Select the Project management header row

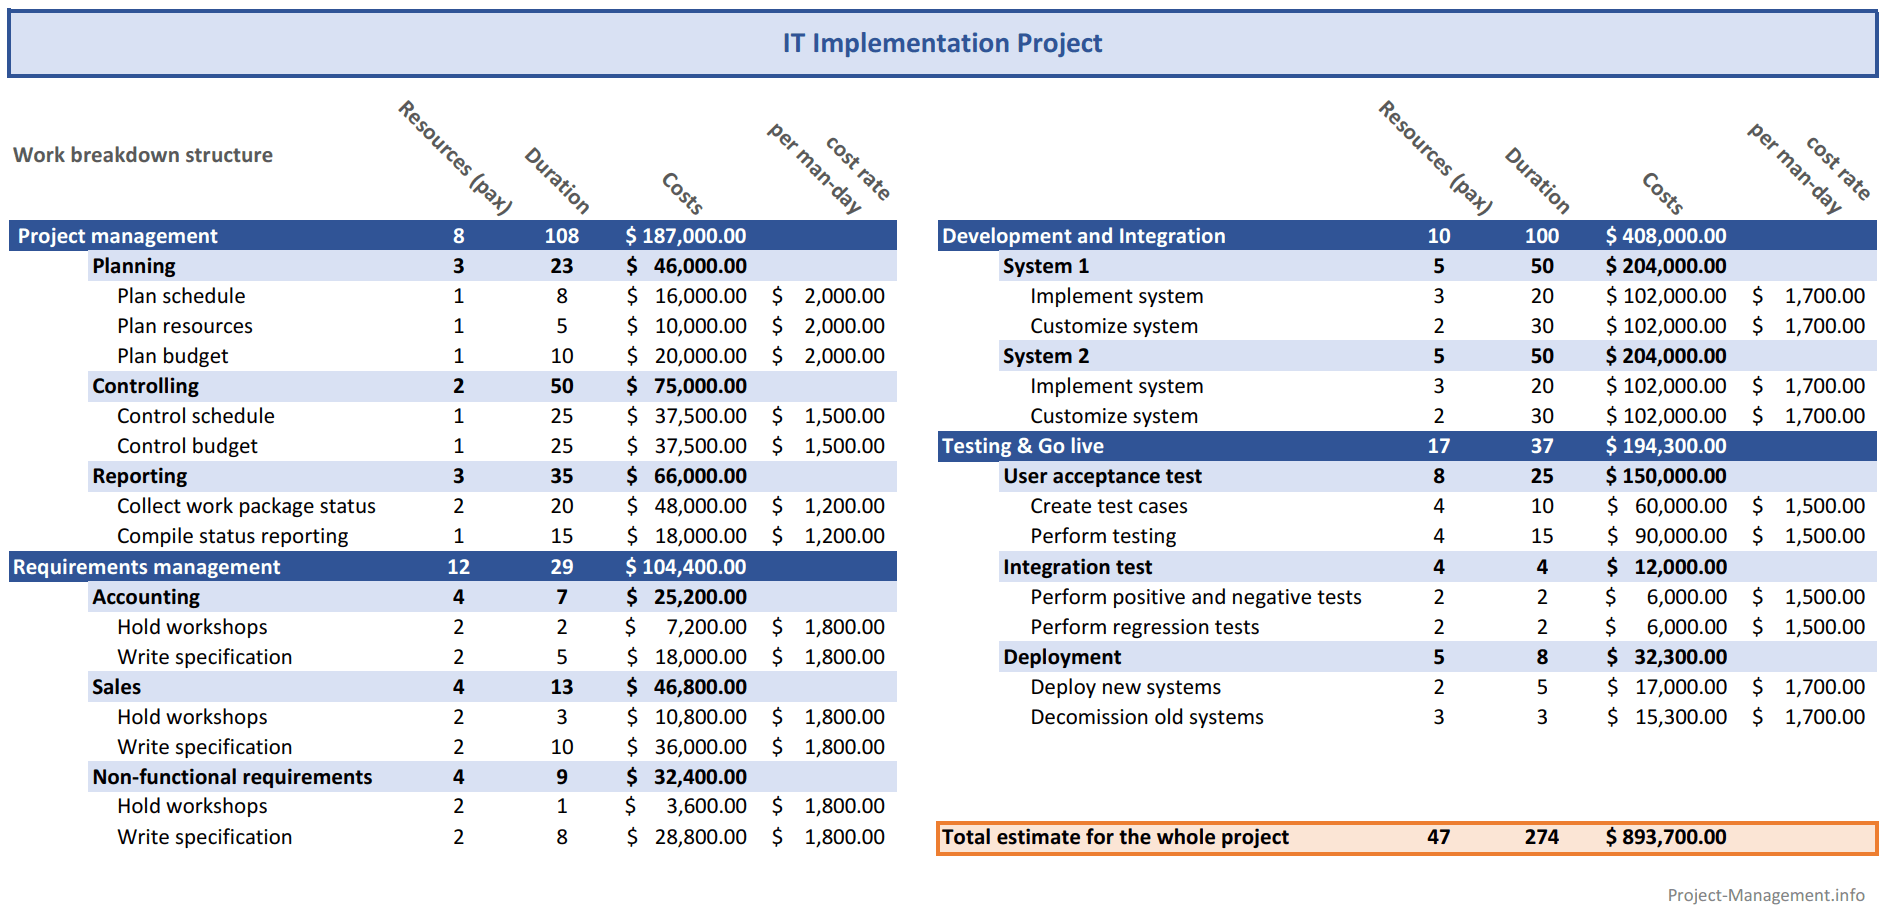point(115,235)
